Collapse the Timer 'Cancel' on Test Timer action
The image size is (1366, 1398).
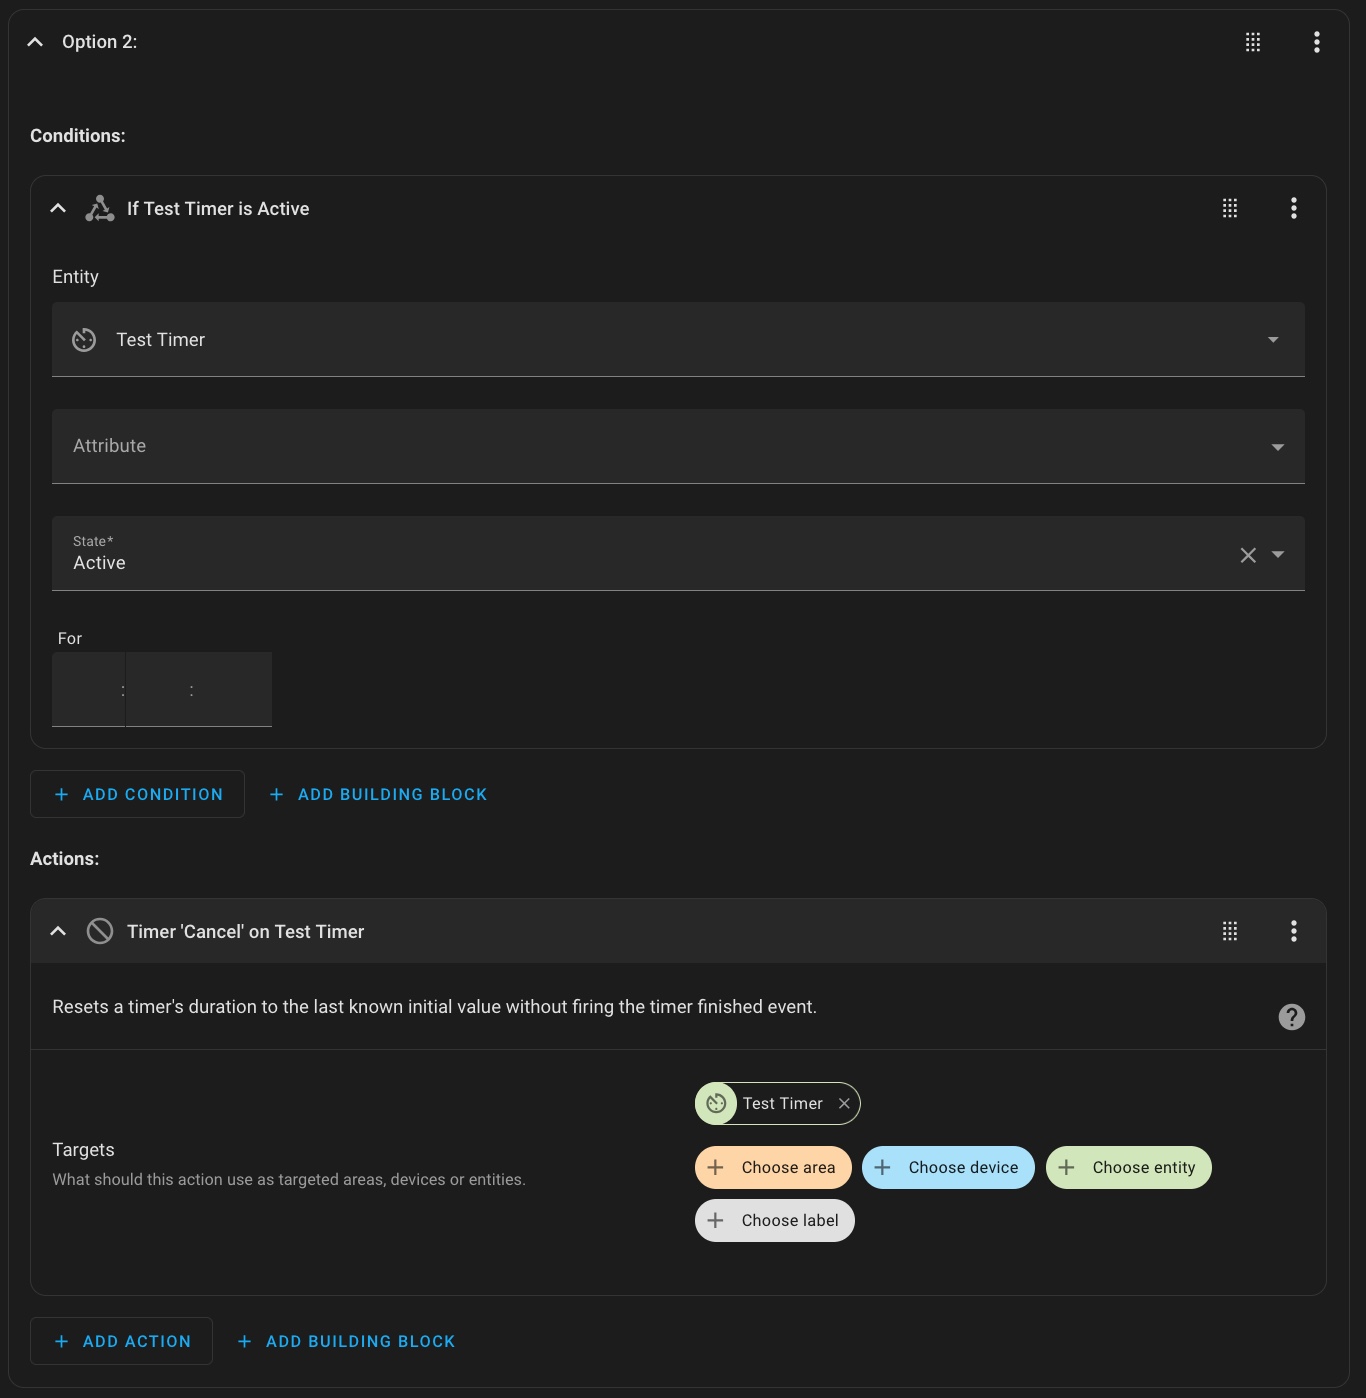[57, 930]
